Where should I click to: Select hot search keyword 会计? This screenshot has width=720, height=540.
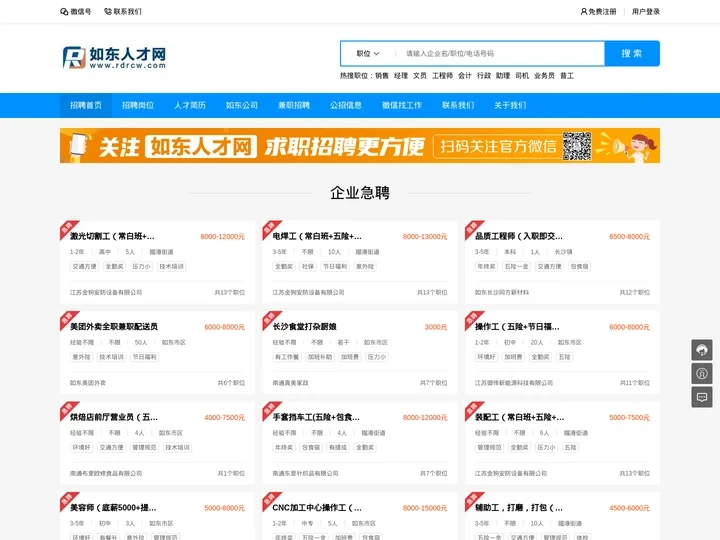[465, 76]
